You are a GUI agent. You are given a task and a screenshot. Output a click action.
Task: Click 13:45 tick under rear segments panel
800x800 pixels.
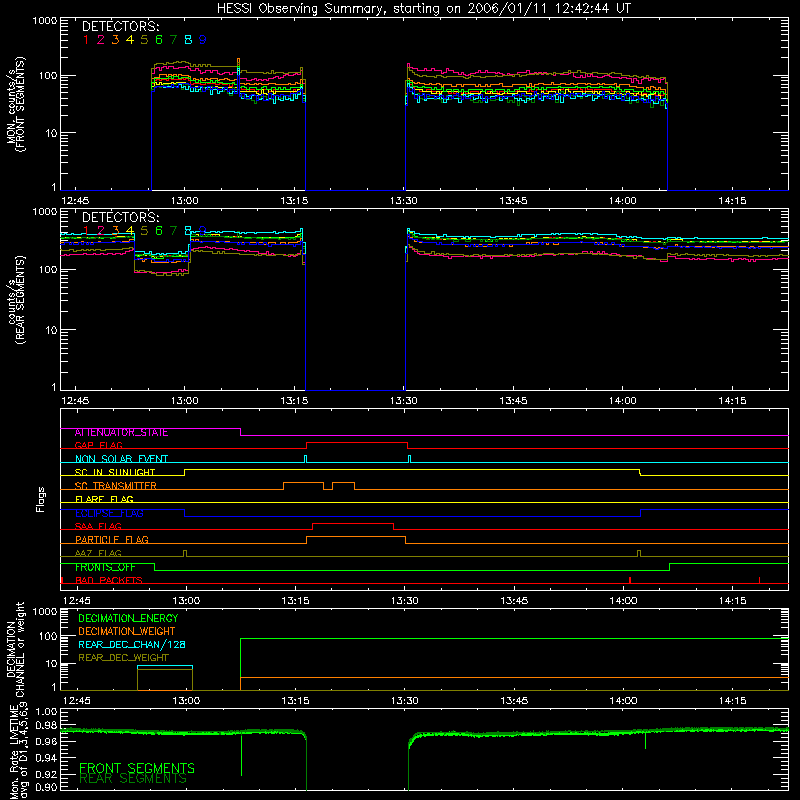pyautogui.click(x=513, y=401)
